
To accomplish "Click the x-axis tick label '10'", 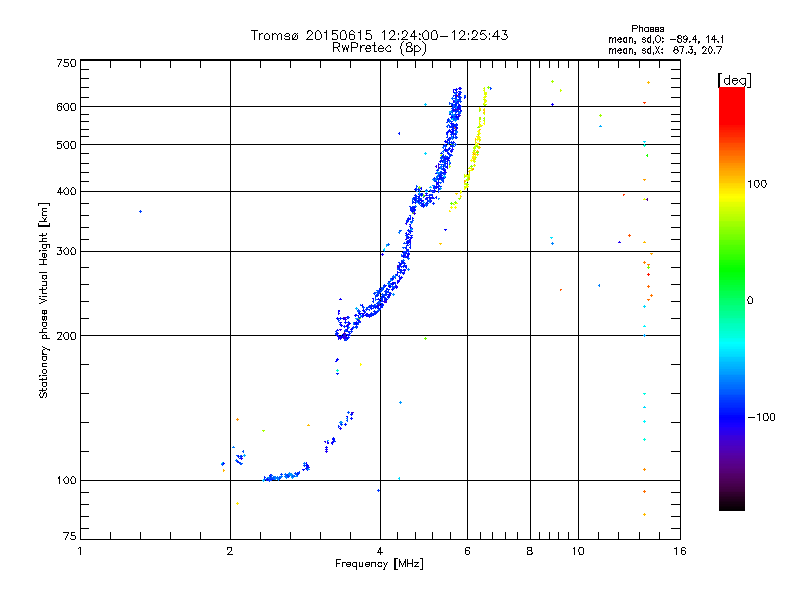I will [x=578, y=551].
